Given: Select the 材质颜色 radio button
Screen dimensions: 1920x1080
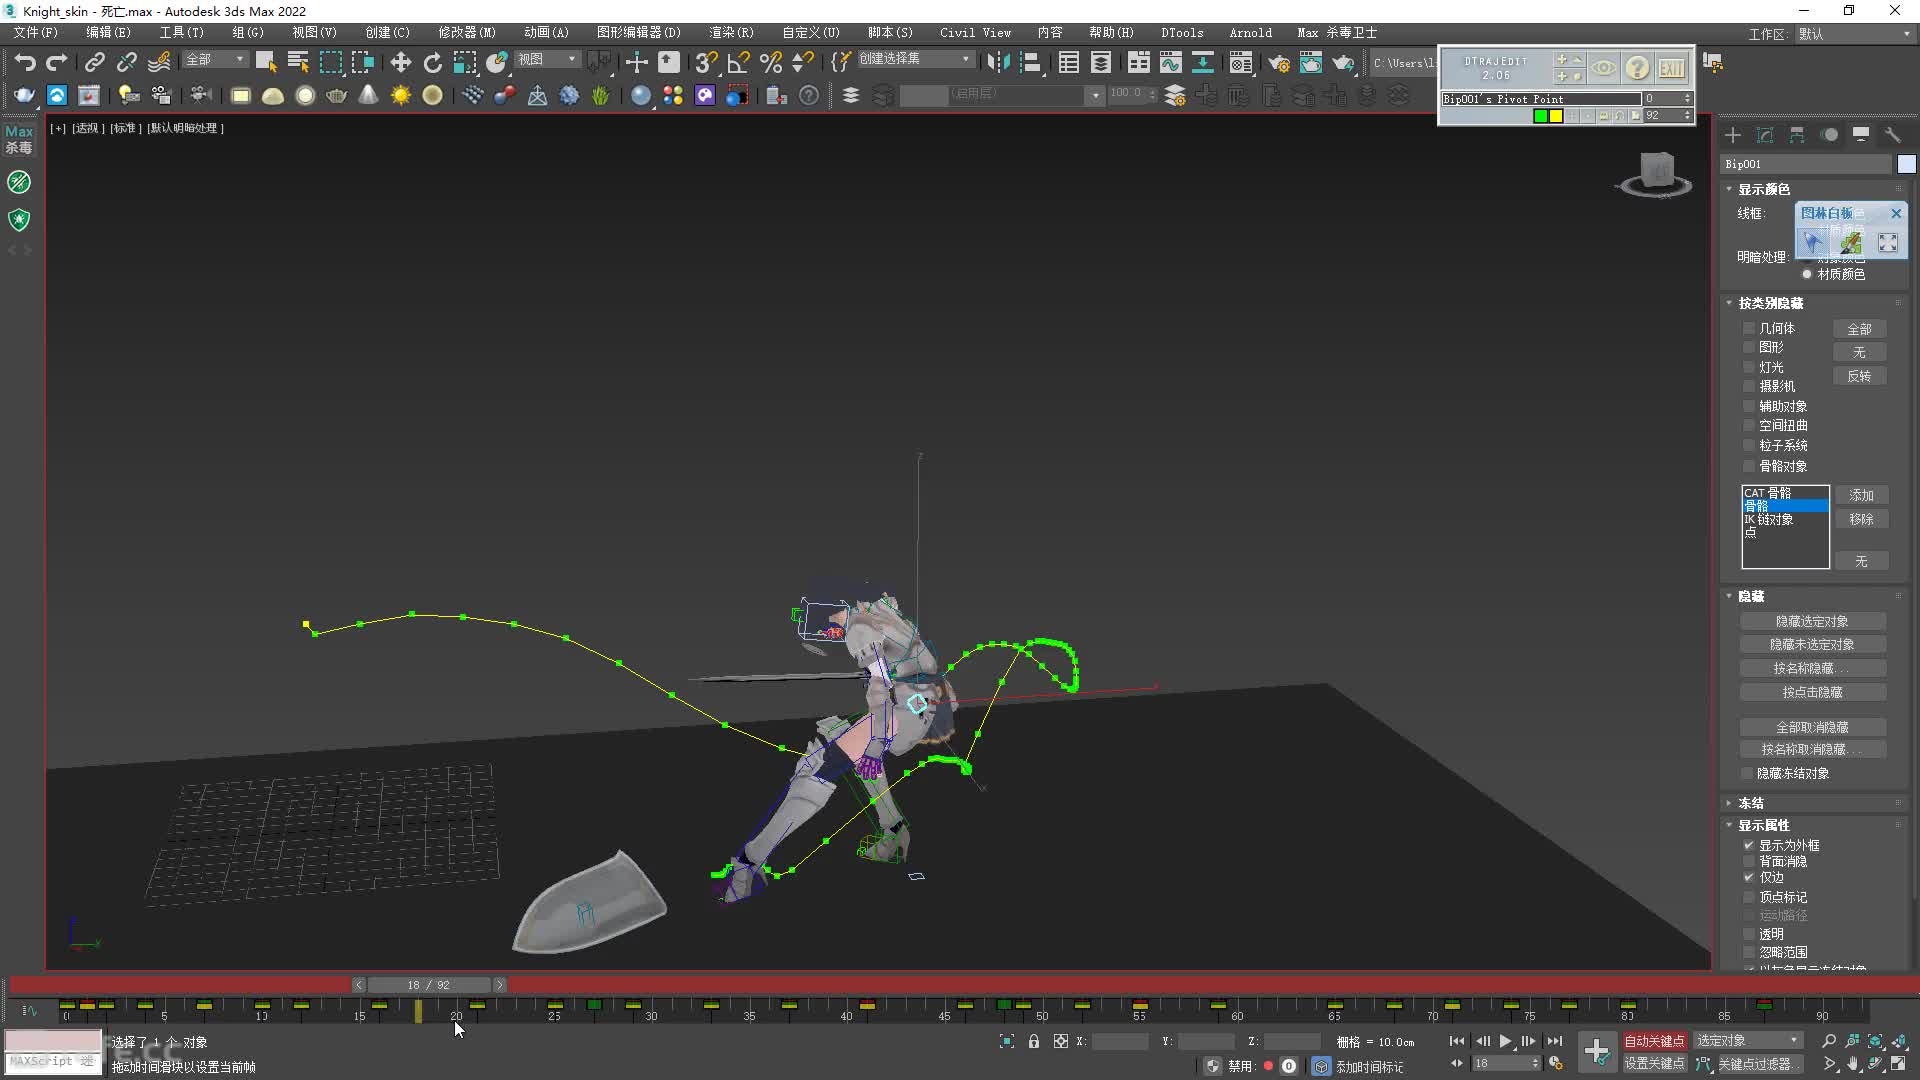Looking at the screenshot, I should pyautogui.click(x=1807, y=274).
